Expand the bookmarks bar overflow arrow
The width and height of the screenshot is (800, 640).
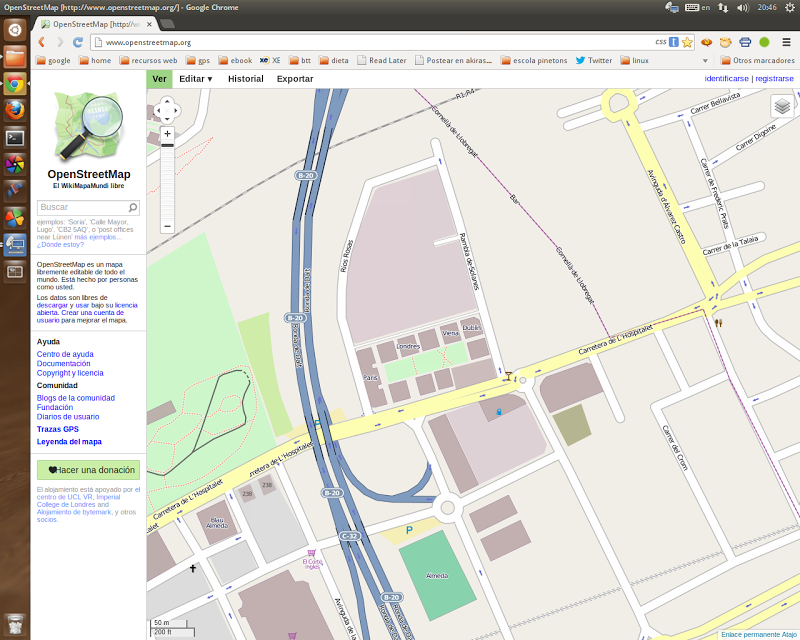pyautogui.click(x=705, y=61)
